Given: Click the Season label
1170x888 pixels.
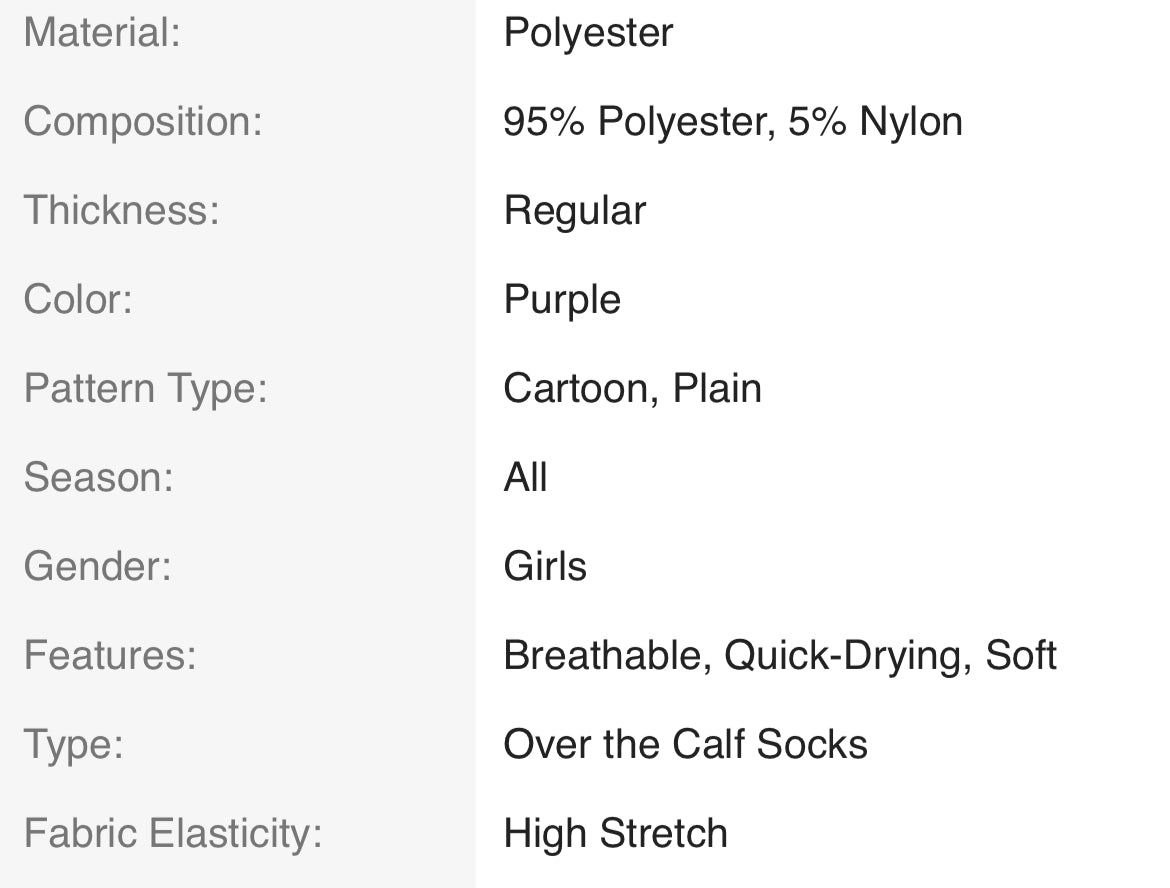Looking at the screenshot, I should pyautogui.click(x=98, y=478).
